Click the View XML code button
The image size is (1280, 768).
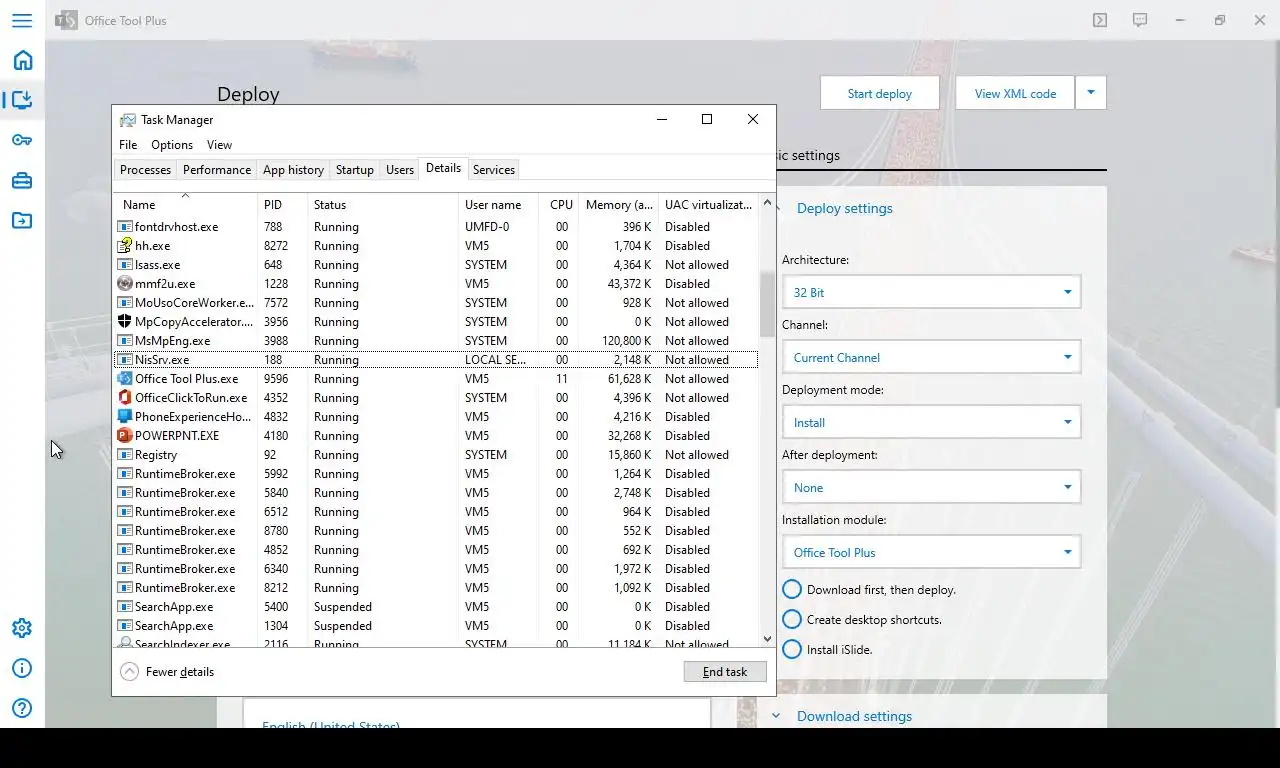pos(1015,93)
